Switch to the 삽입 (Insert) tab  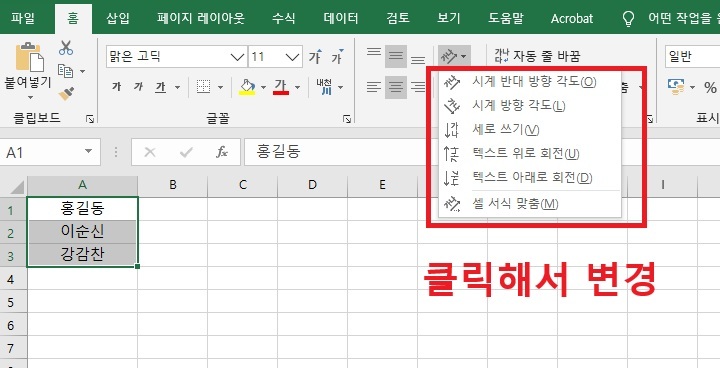point(118,18)
